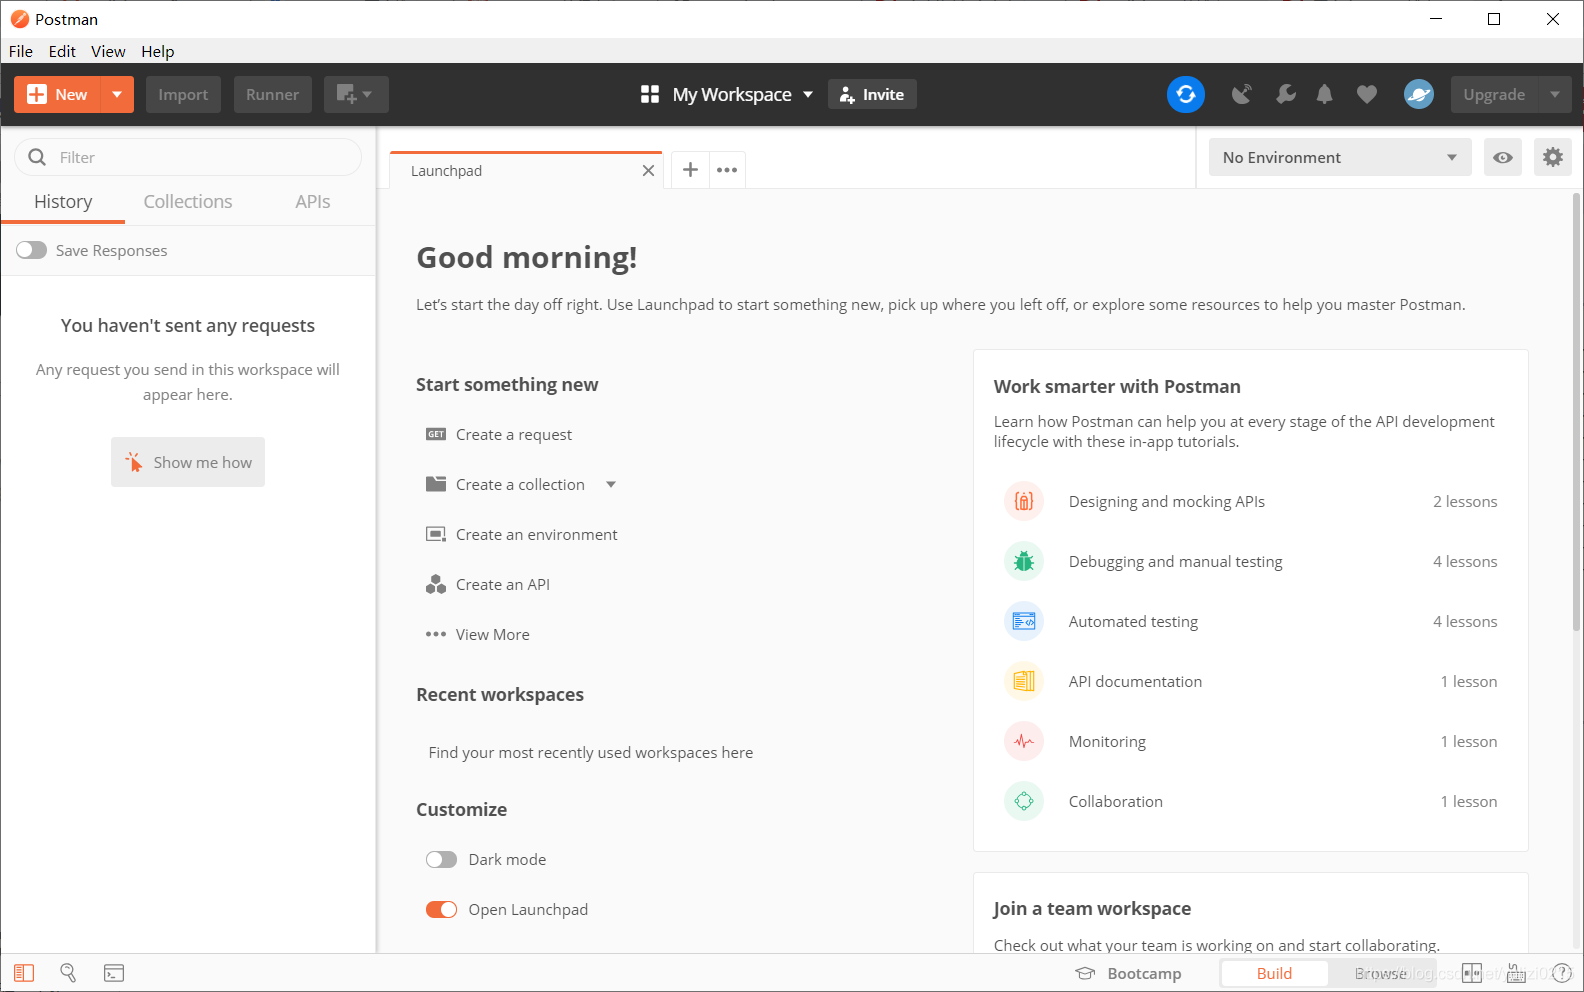Screen dimensions: 1584x992
Task: Open the notifications bell
Action: [x=1324, y=94]
